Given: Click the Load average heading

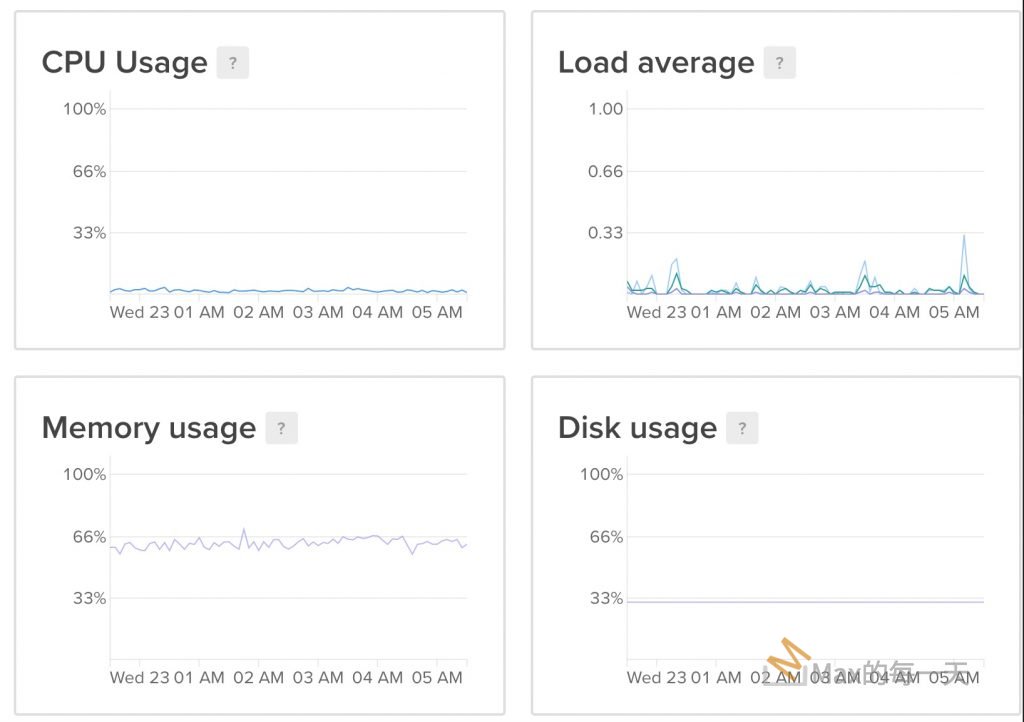Looking at the screenshot, I should click(x=656, y=63).
